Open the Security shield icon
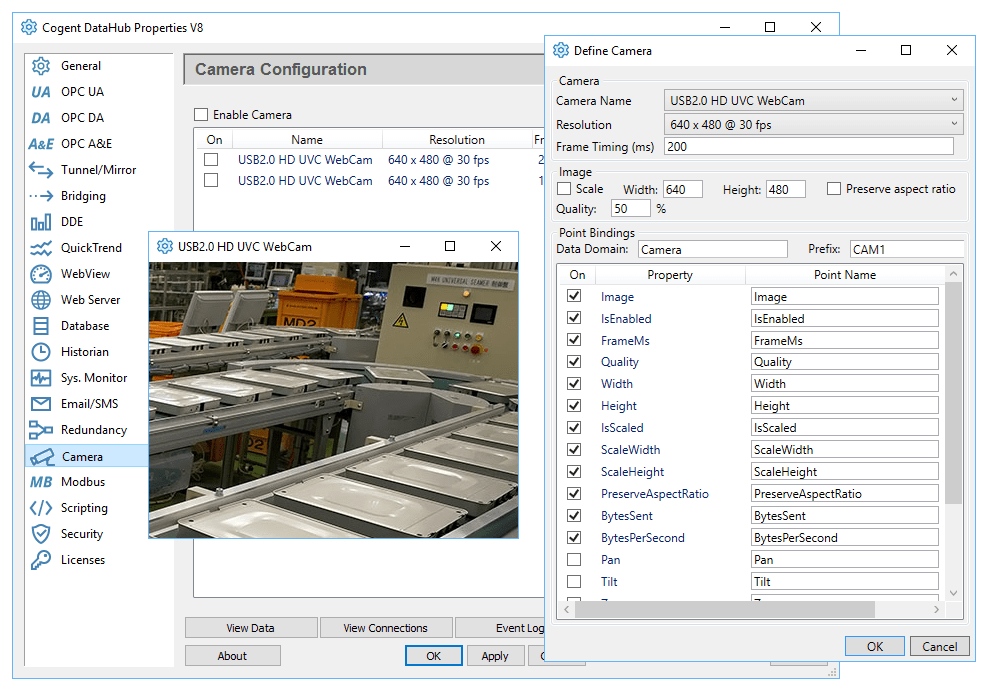The width and height of the screenshot is (997, 694). pyautogui.click(x=41, y=534)
